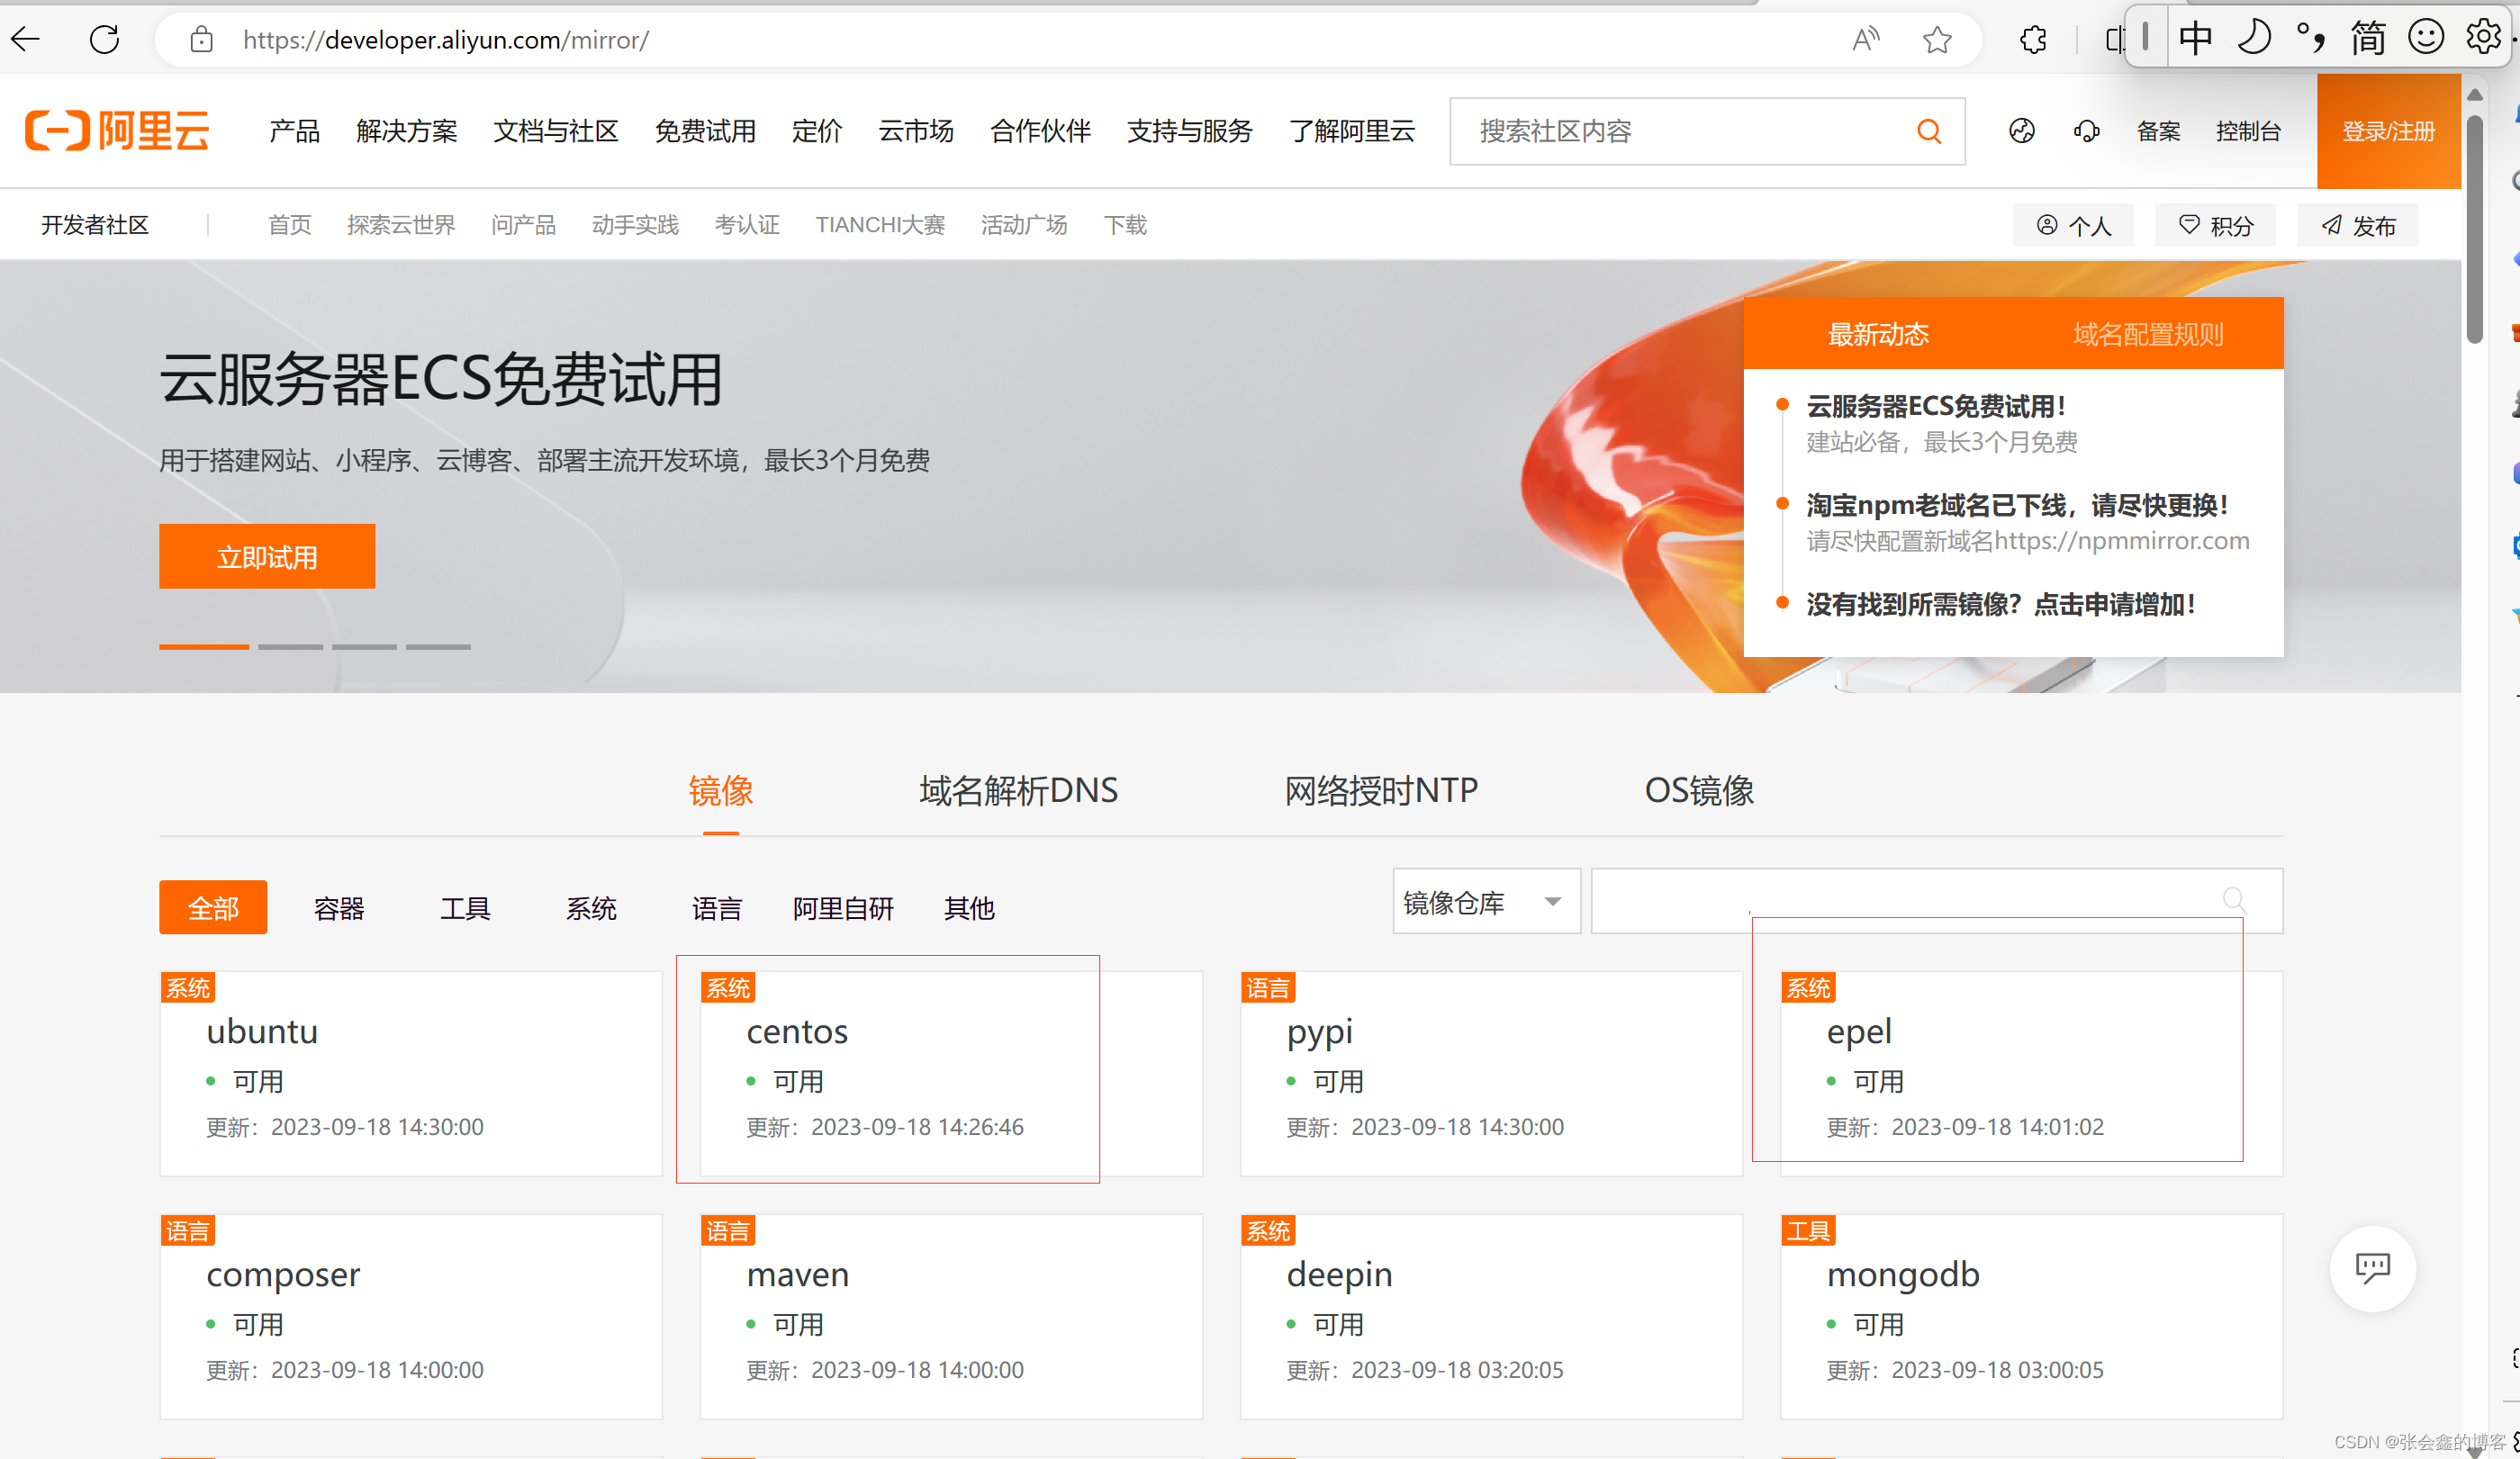
Task: Filter mirrors by 系统
Action: (x=591, y=908)
